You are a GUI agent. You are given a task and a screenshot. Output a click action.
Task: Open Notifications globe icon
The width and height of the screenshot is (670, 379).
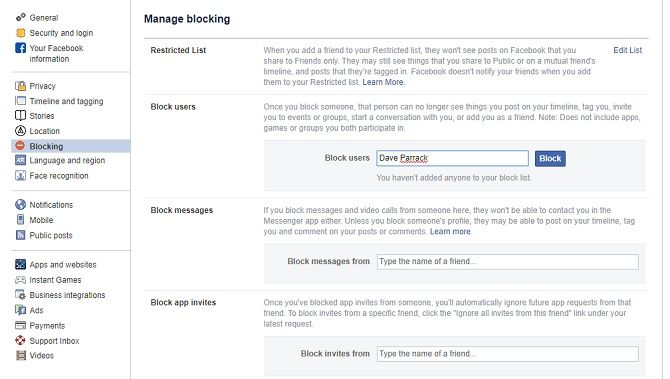pyautogui.click(x=21, y=205)
